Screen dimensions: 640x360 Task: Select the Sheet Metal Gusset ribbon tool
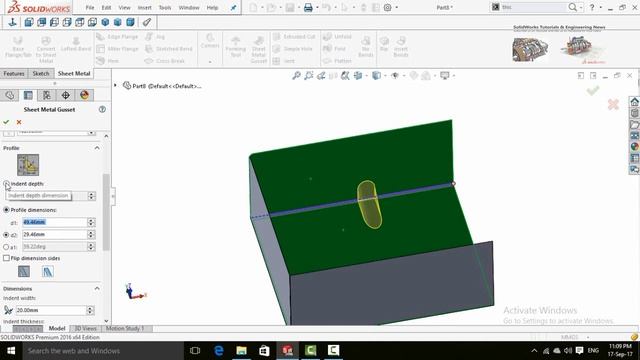point(259,50)
